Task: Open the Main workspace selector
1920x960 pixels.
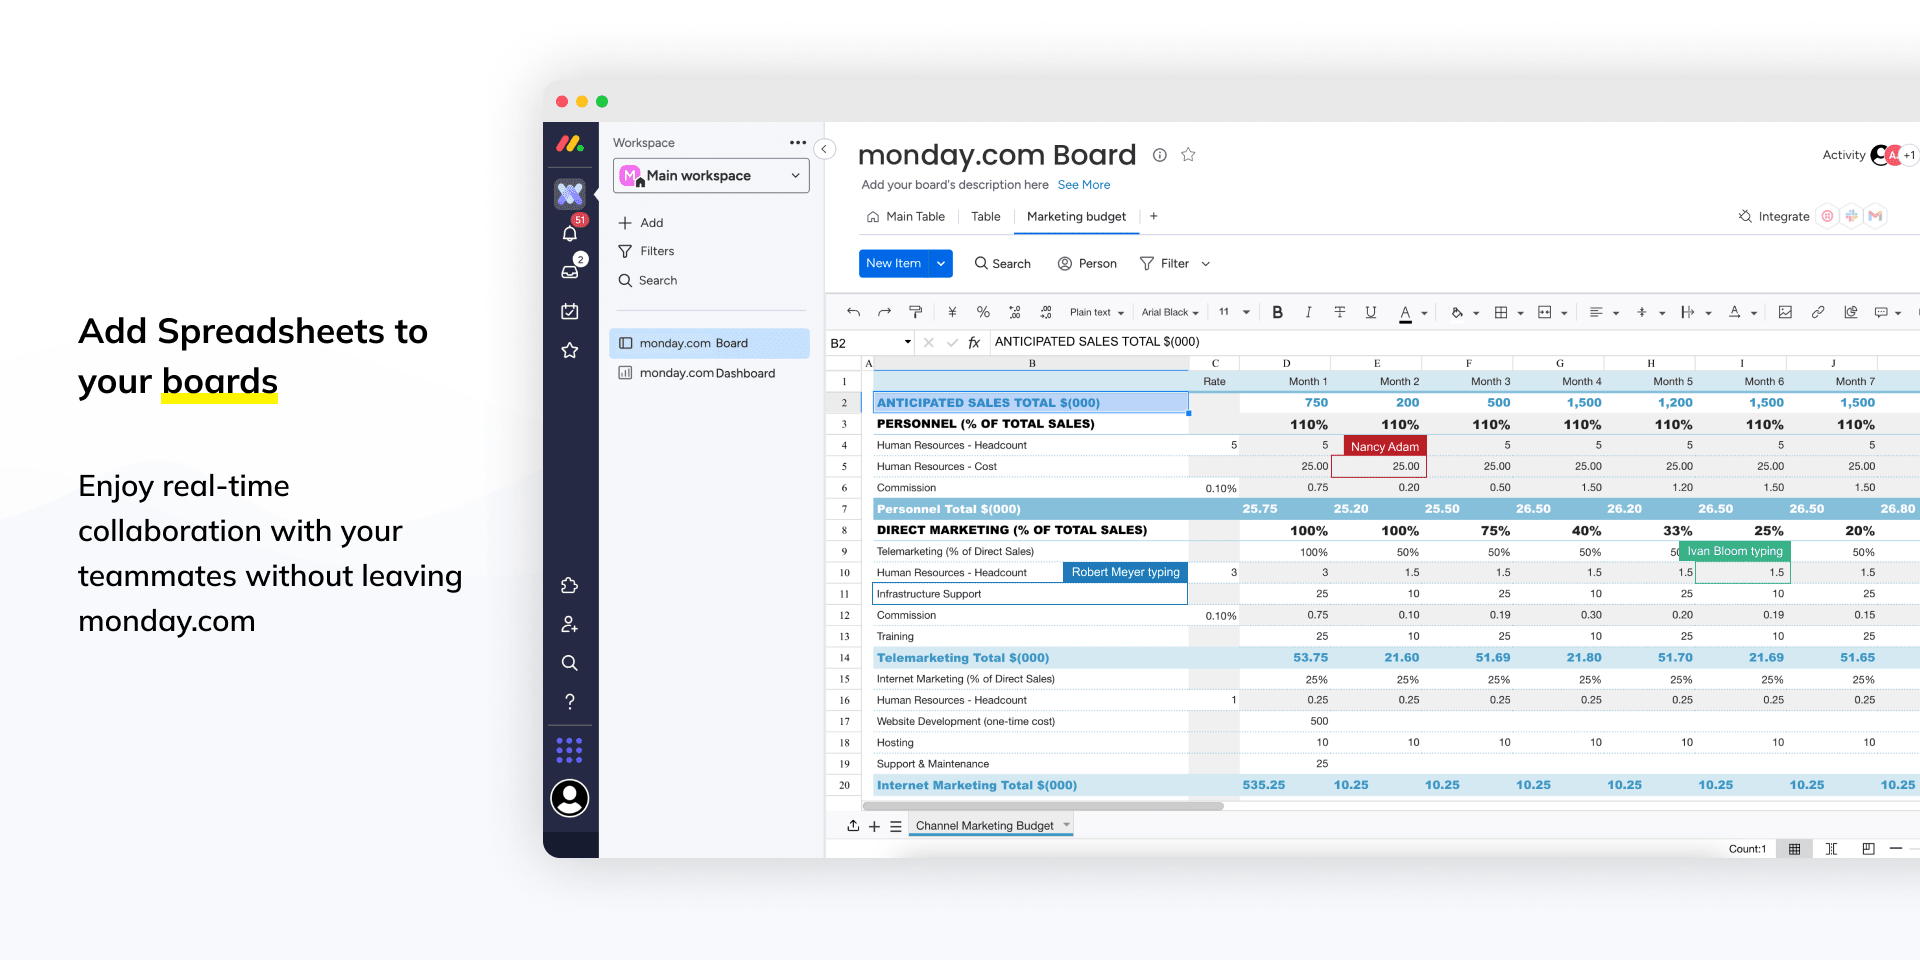Action: coord(711,175)
